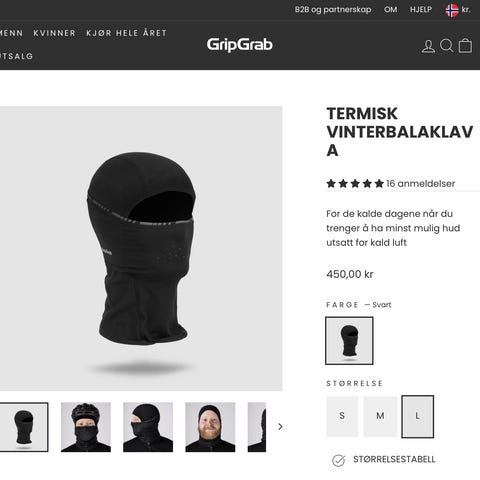Open the B2B og partnerskap link

coord(333,10)
